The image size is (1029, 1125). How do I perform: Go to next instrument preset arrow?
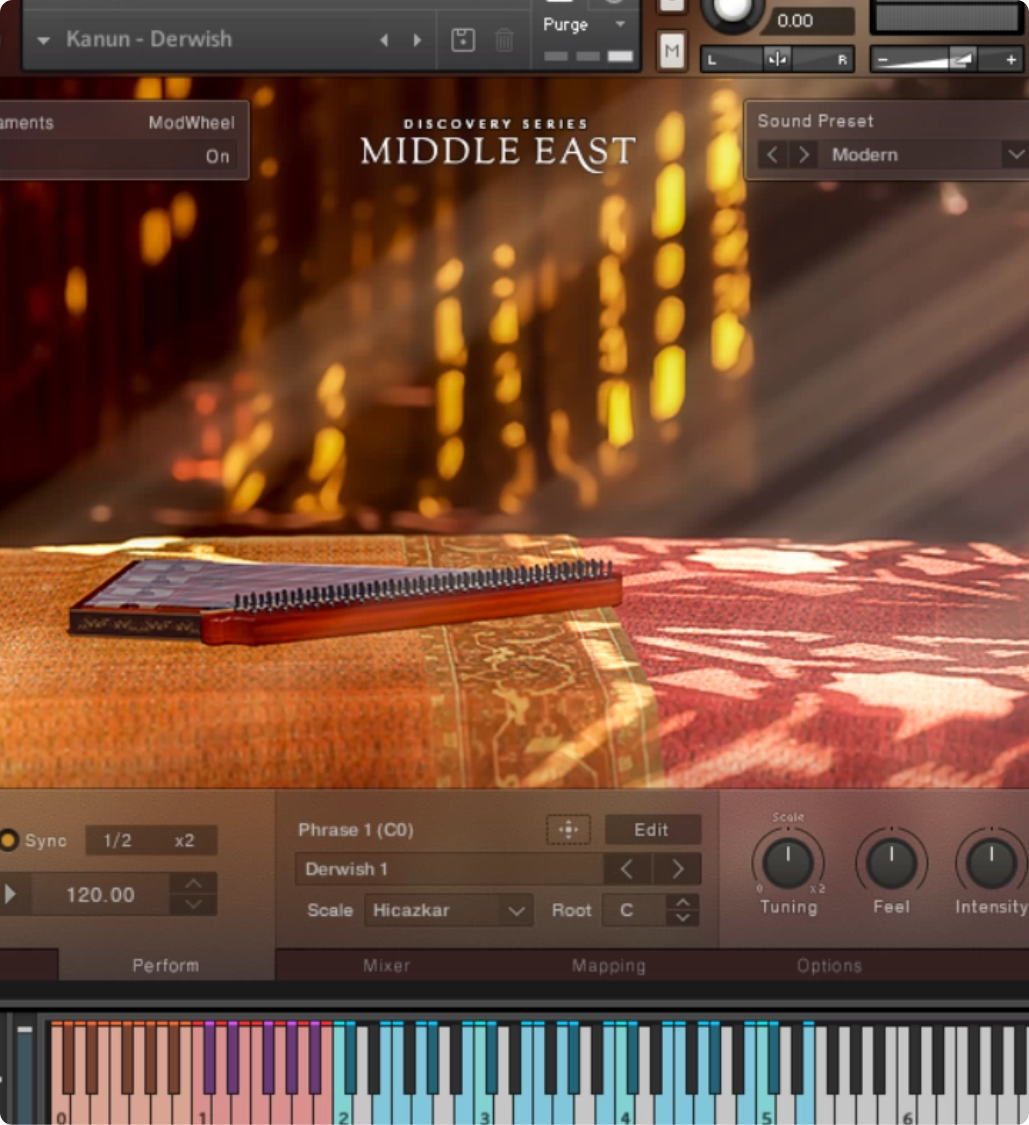point(417,40)
